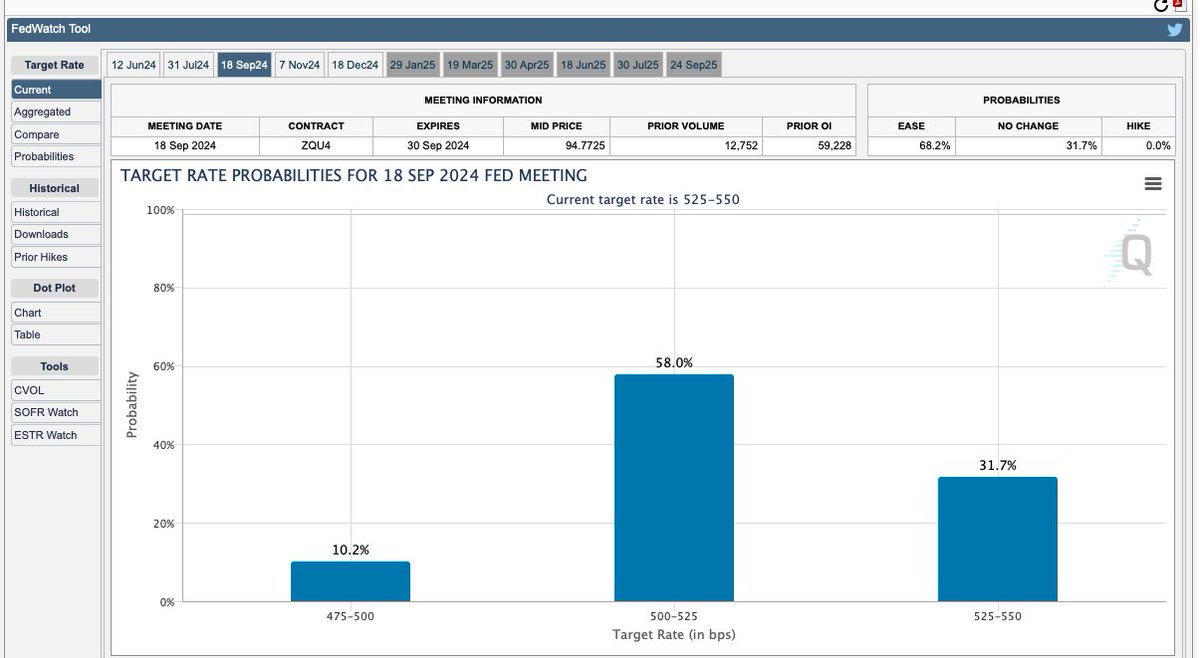Select the 29 Jan25 meeting tab
Image resolution: width=1200 pixels, height=658 pixels.
click(x=413, y=65)
